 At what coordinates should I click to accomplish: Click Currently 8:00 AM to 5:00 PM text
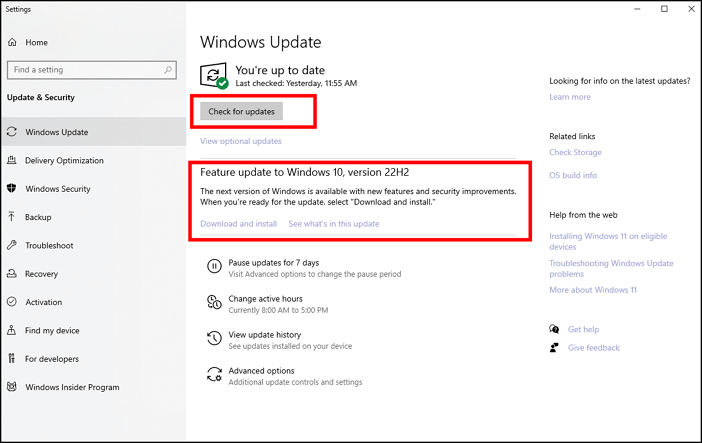point(278,310)
